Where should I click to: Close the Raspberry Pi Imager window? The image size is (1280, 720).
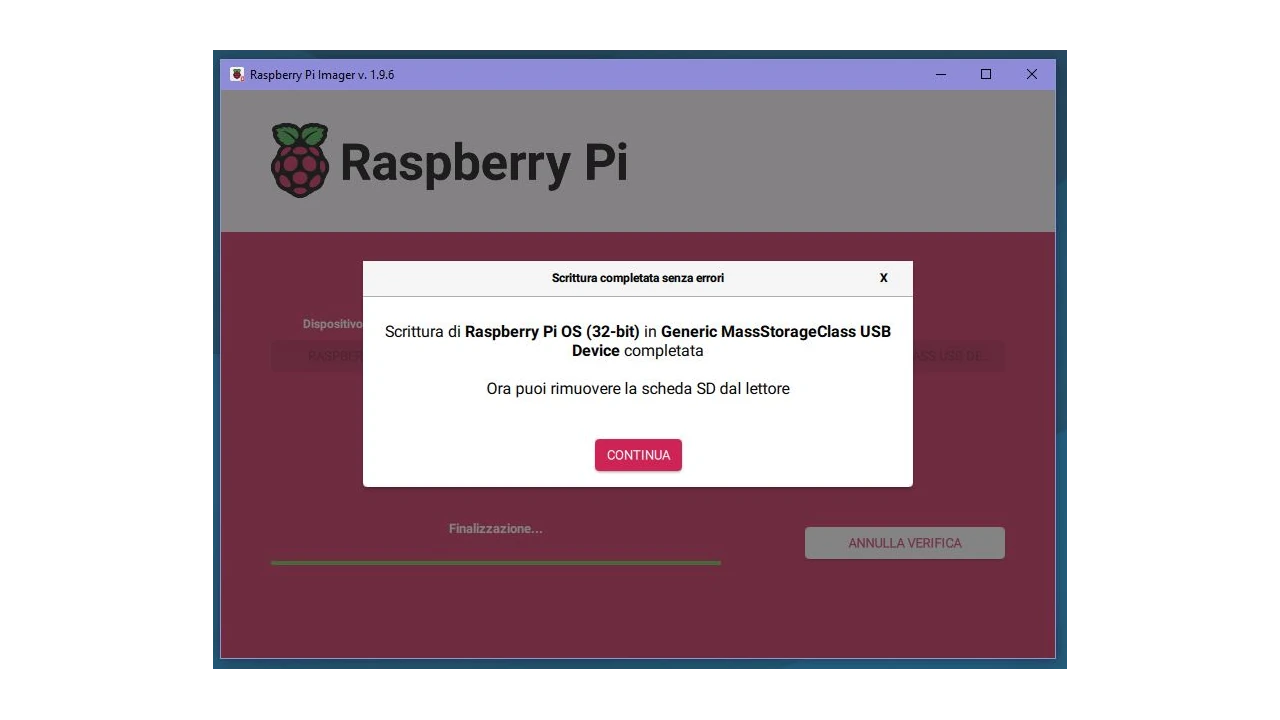tap(1031, 75)
